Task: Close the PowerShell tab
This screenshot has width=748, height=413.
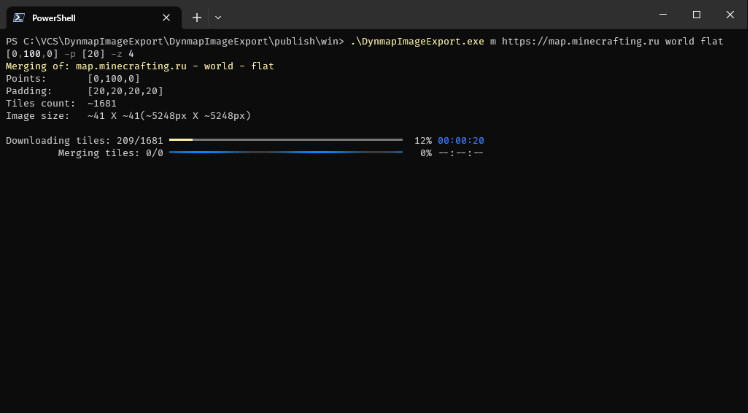Action: click(166, 18)
